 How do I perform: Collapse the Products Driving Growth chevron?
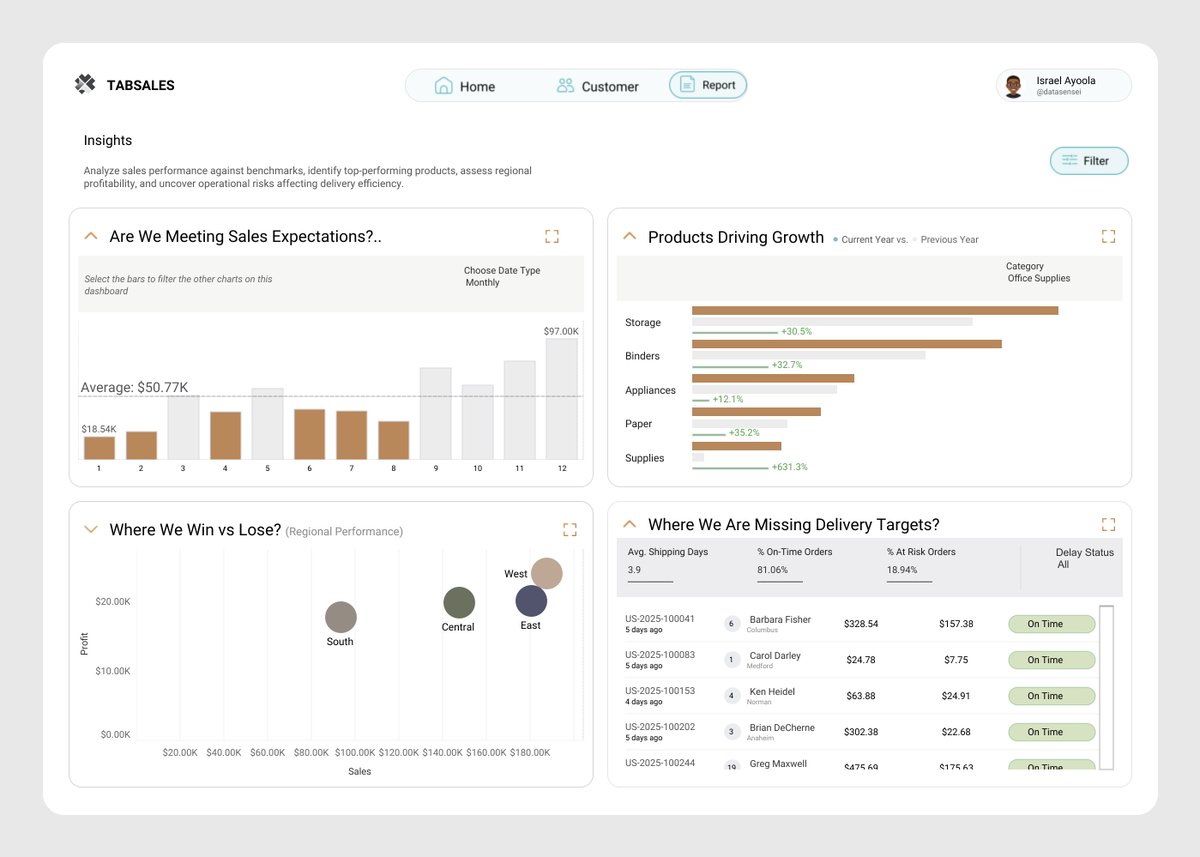point(630,236)
